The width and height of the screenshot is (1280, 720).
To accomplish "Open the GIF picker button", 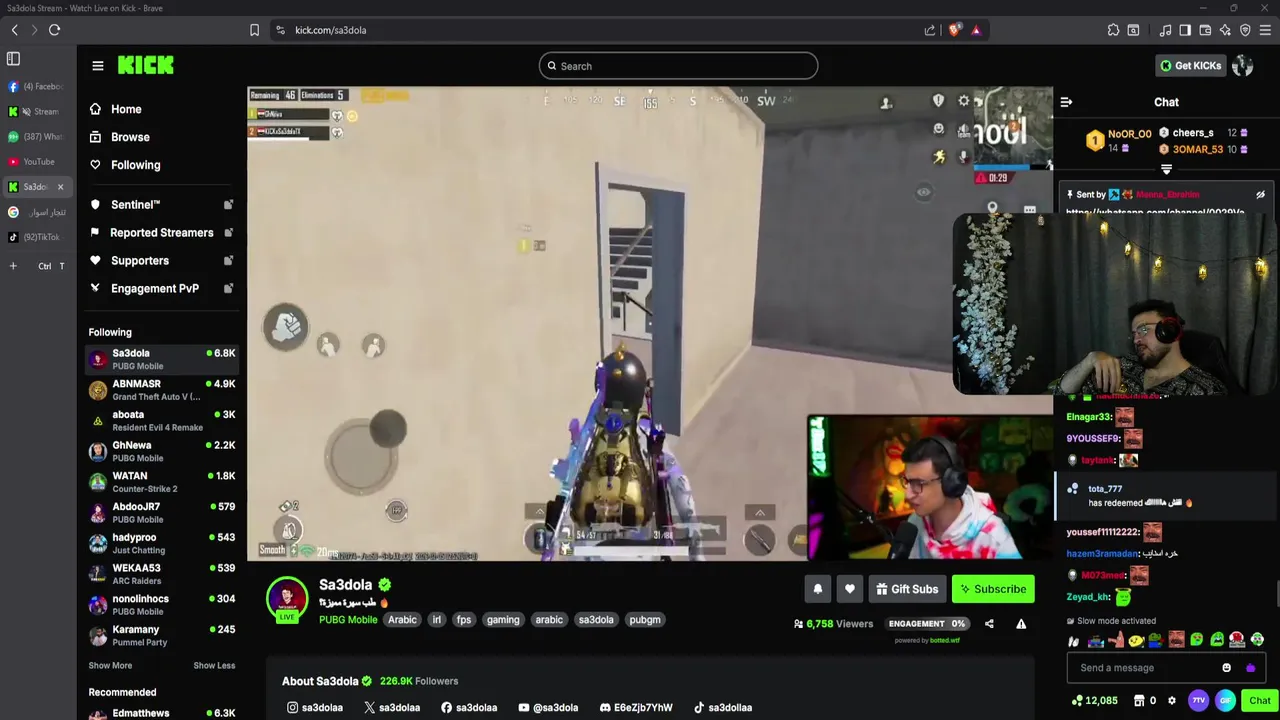I will tap(1225, 701).
